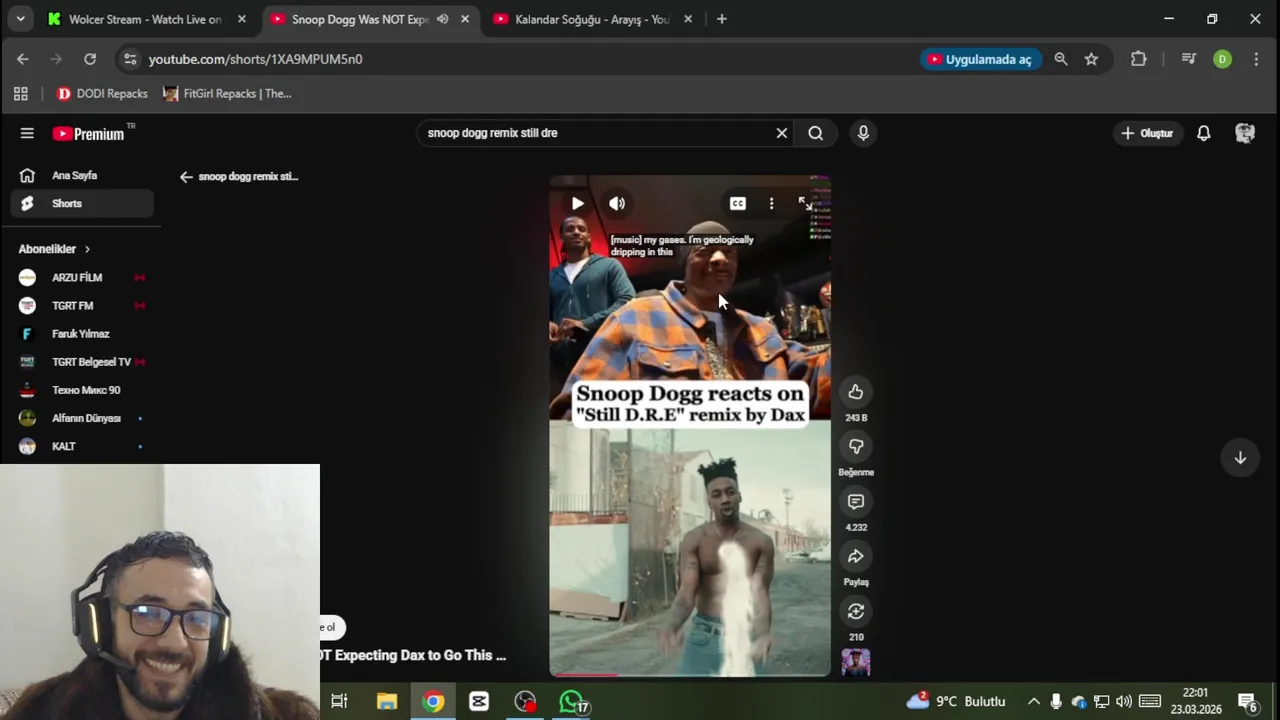The image size is (1280, 720).
Task: Start voice search with the microphone
Action: click(863, 133)
